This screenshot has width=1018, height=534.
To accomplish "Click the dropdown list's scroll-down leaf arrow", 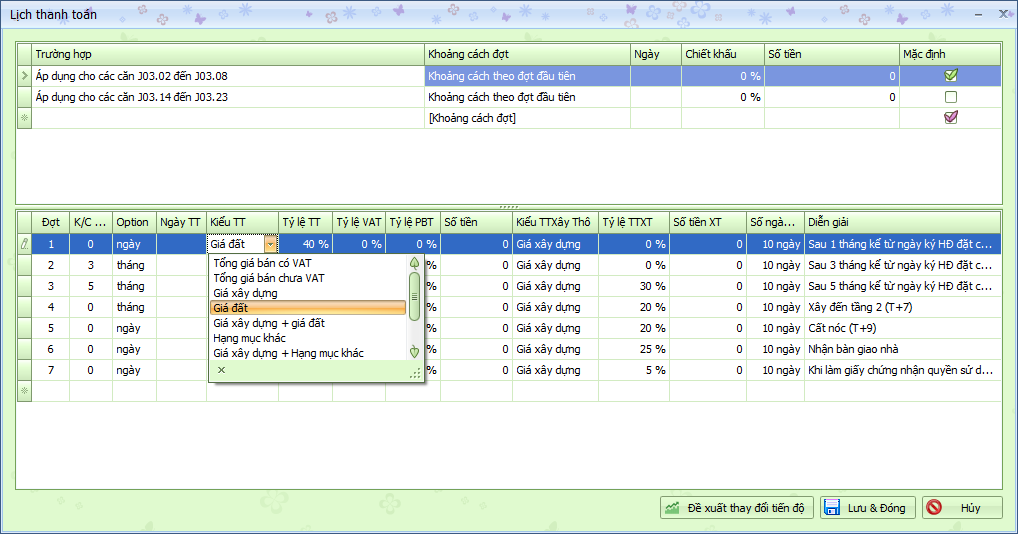I will point(415,351).
